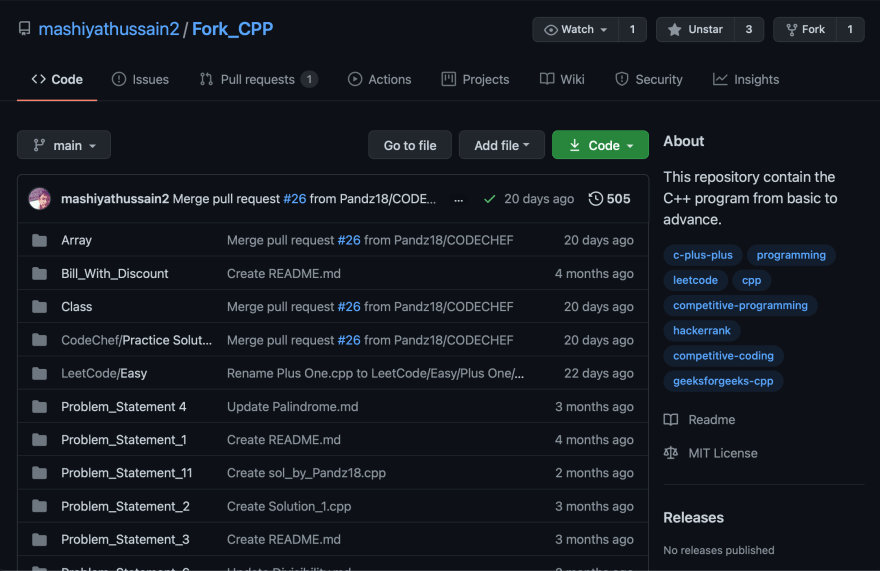Open the Problem_Statement_11 folder

pyautogui.click(x=126, y=473)
